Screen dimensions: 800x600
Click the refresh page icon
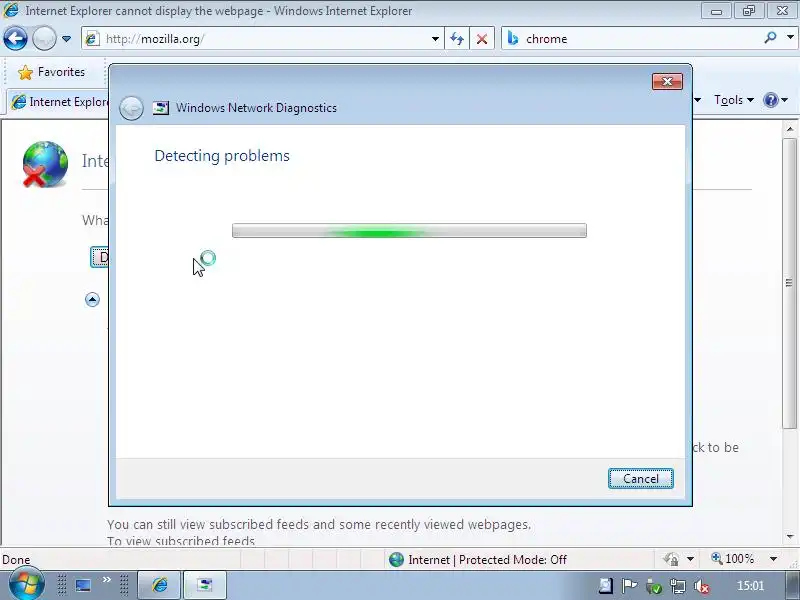coord(457,39)
